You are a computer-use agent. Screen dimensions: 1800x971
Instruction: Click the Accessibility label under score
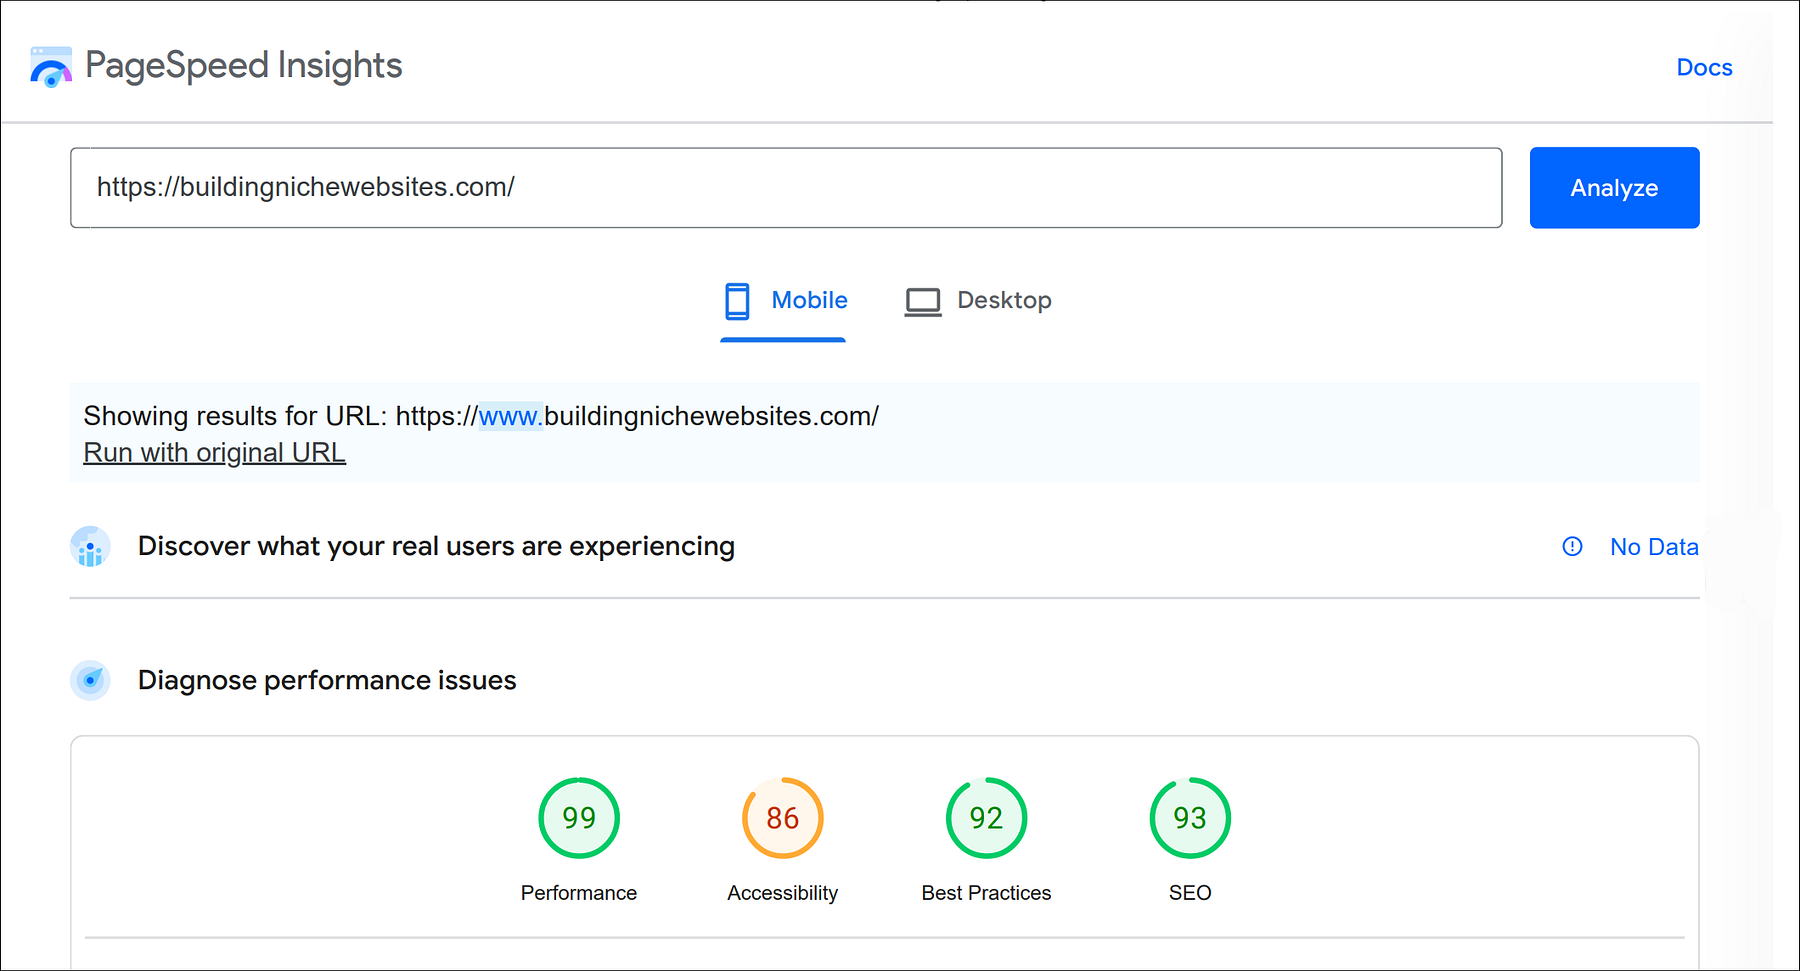(x=783, y=893)
